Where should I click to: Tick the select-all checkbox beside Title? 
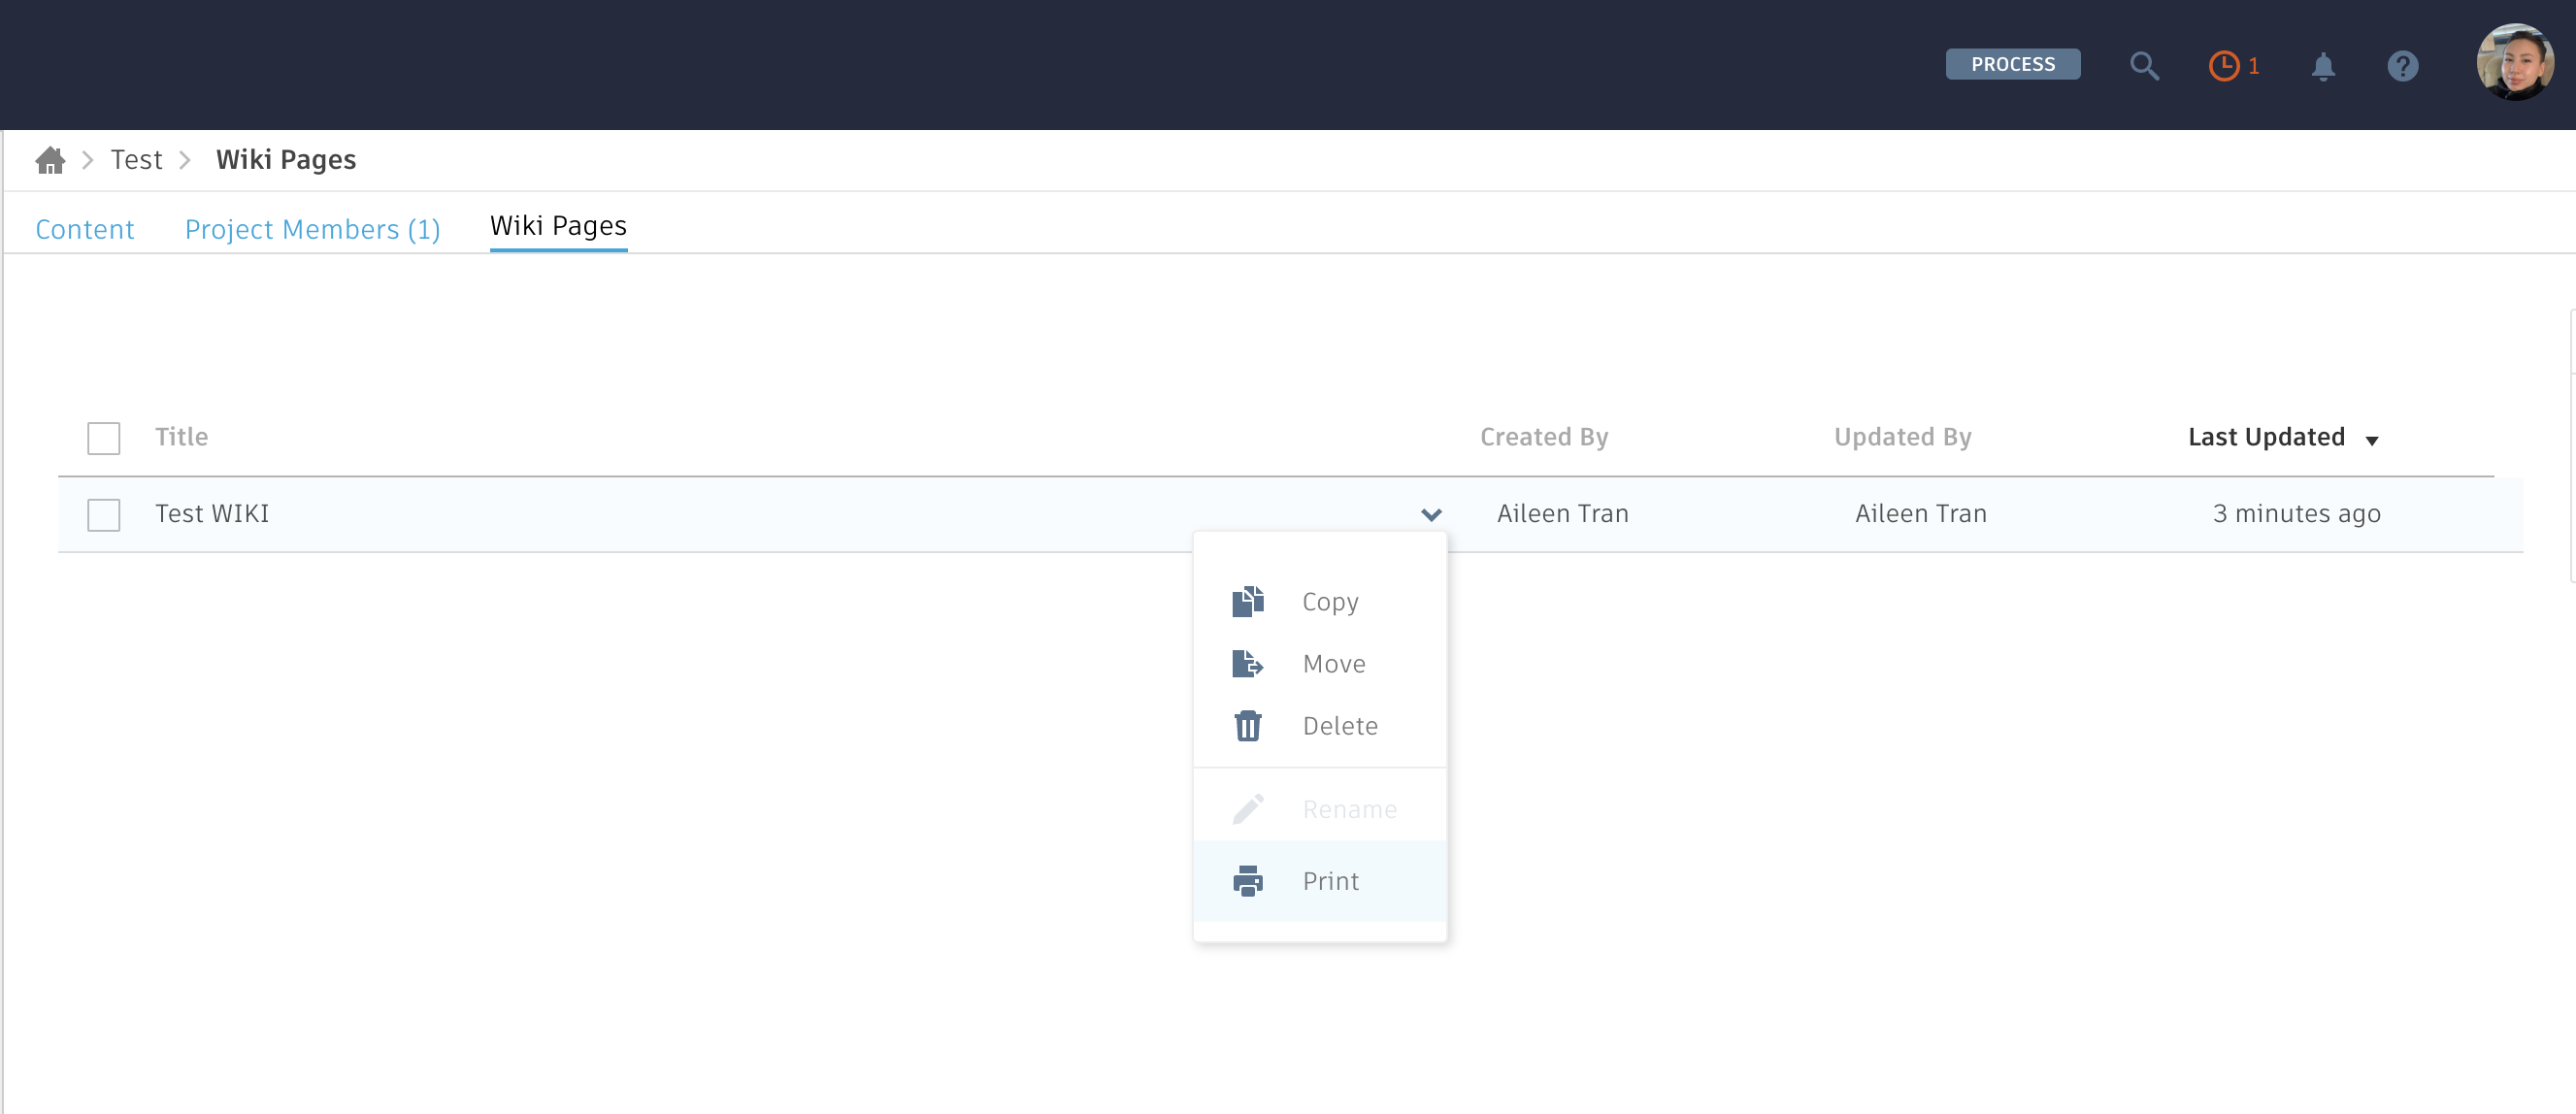click(x=104, y=438)
